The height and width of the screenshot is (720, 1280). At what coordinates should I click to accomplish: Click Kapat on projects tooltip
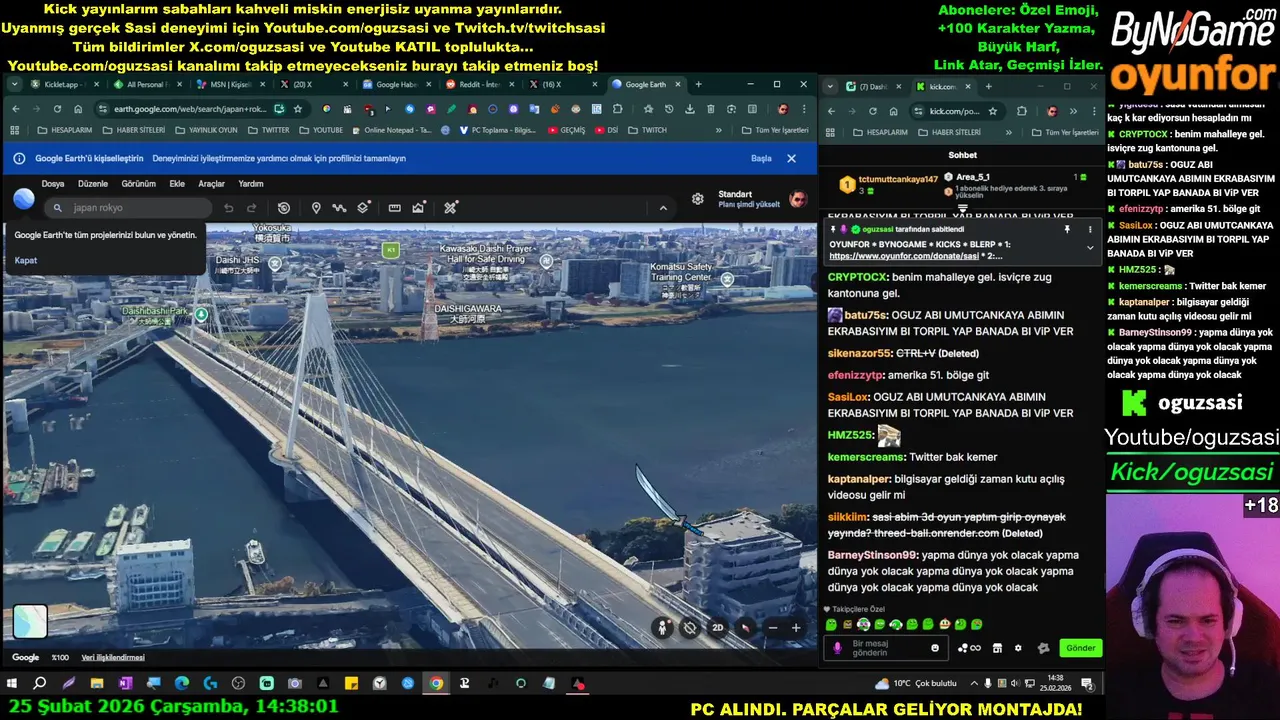point(25,260)
